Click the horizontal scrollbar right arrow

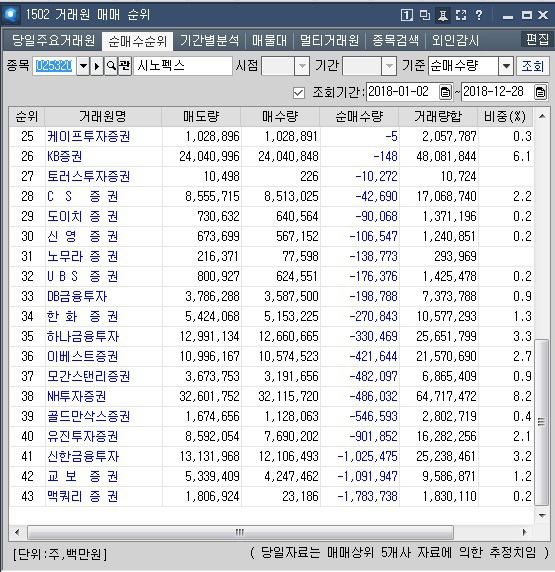point(525,532)
